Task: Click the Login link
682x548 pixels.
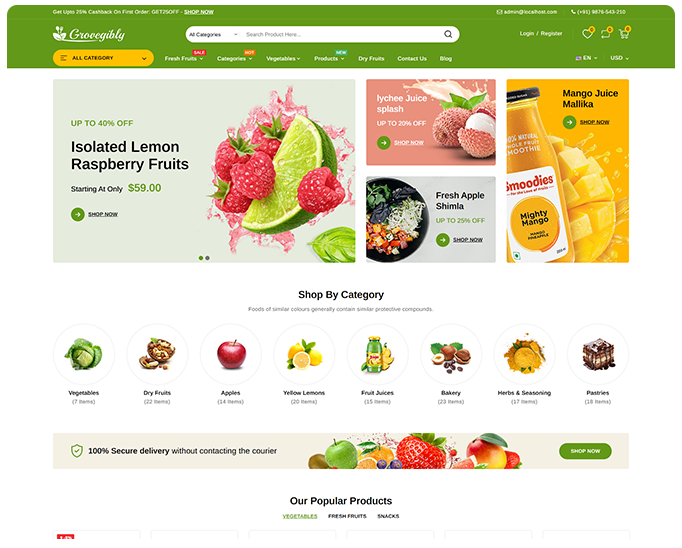Action: click(526, 33)
